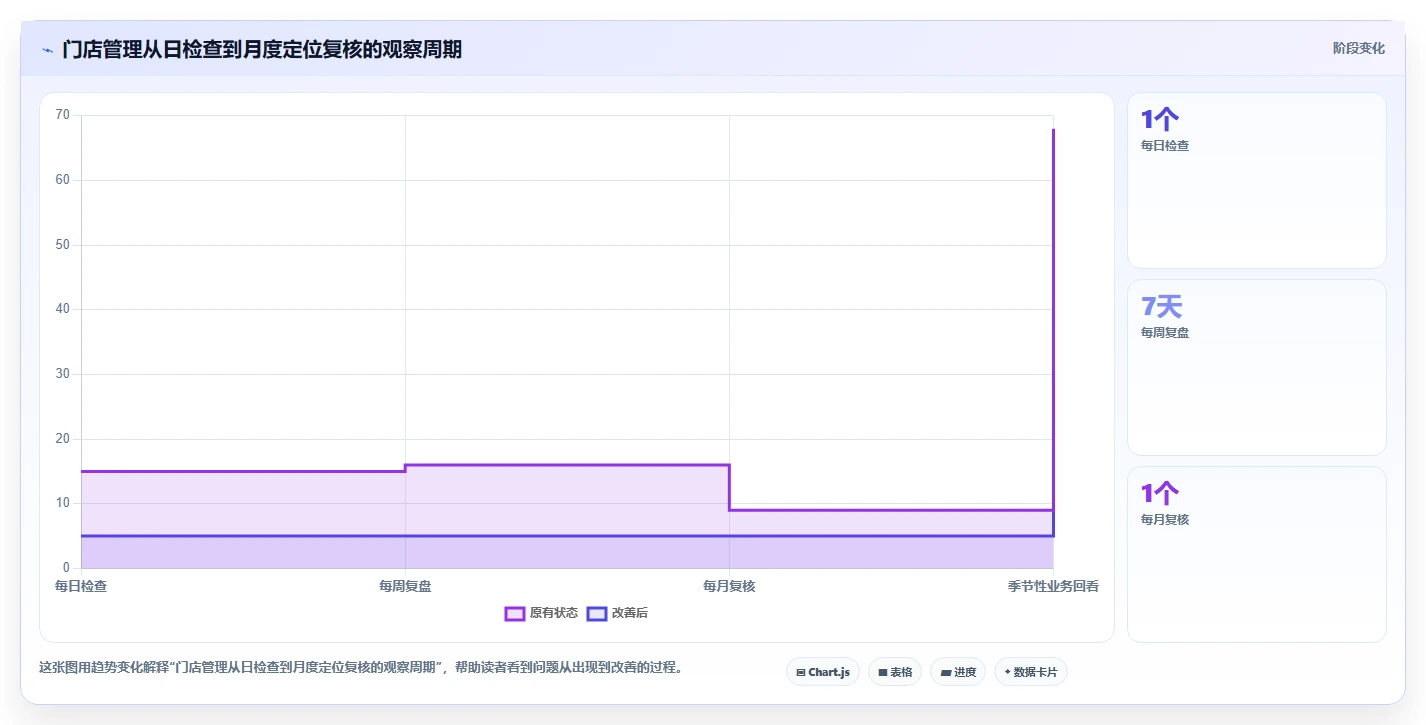Click the chart title 门店管理从日检查到月度定位复核的观察周期
The image size is (1426, 725).
click(262, 49)
